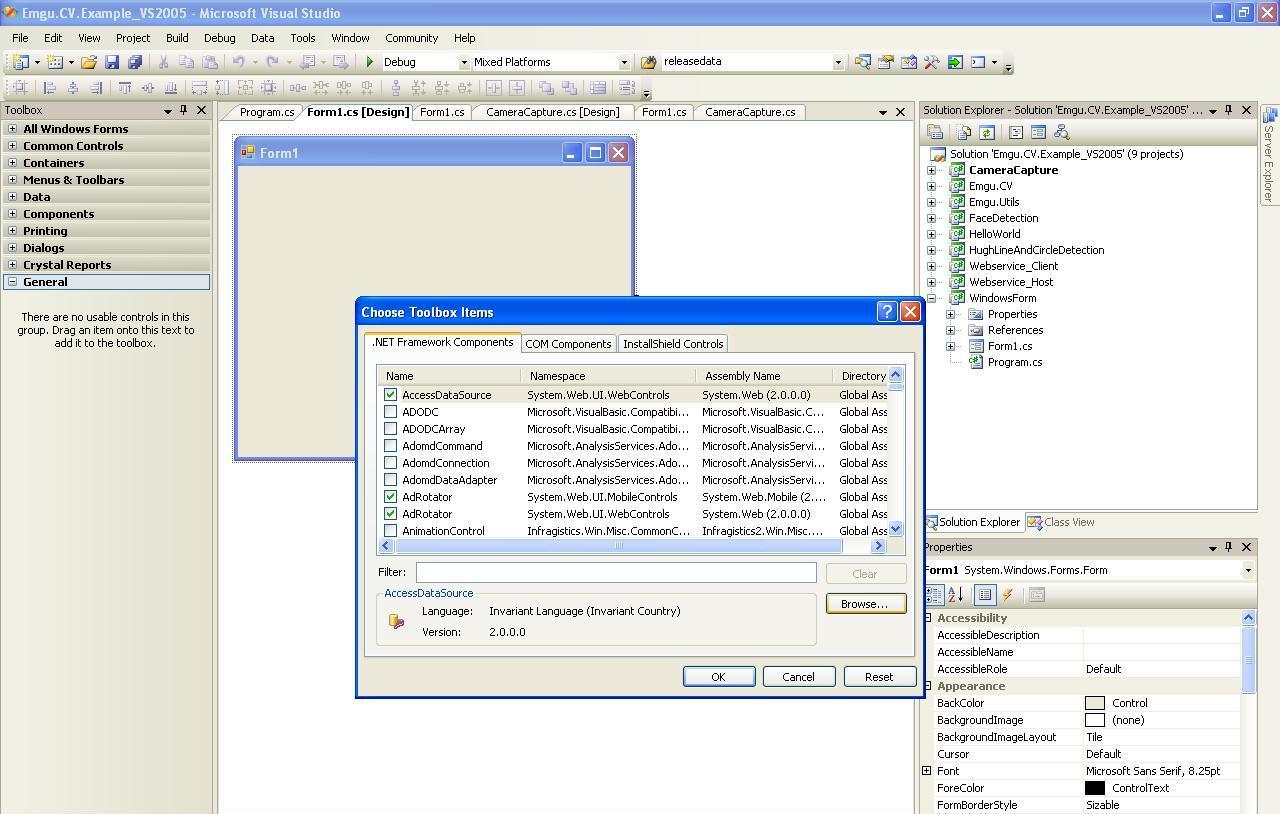
Task: Click the OK button in dialog
Action: pos(719,677)
